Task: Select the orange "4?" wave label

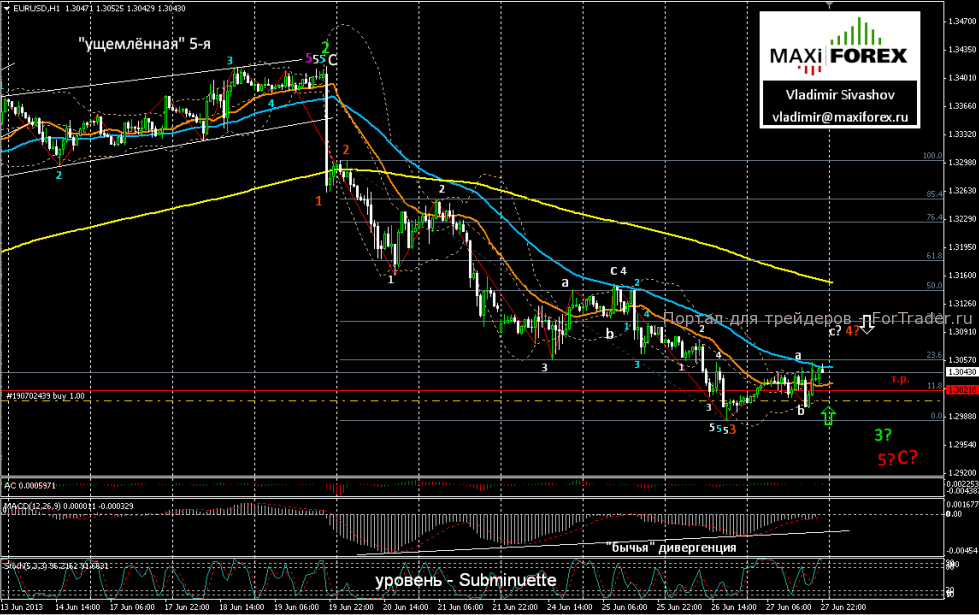Action: pos(854,329)
